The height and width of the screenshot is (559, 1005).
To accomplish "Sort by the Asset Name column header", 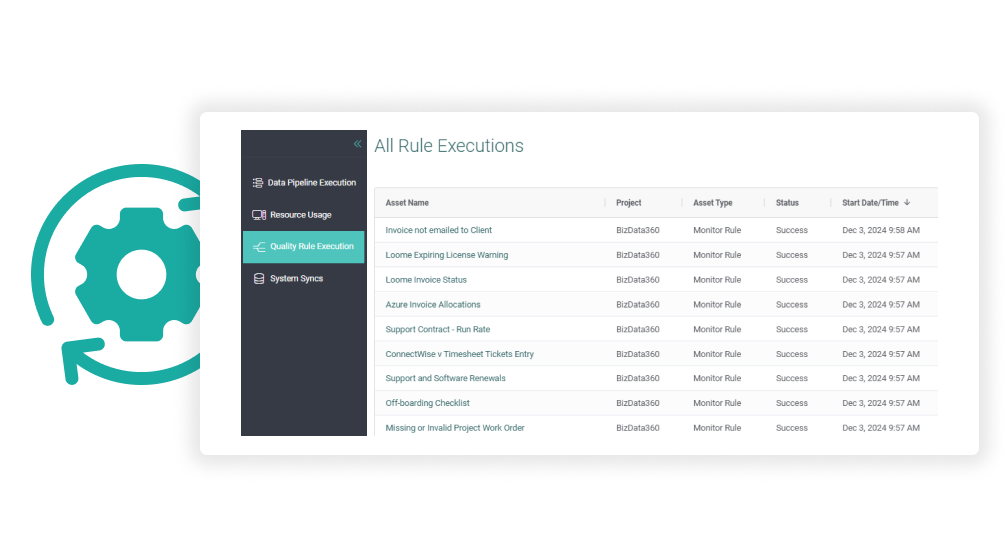I will click(407, 203).
